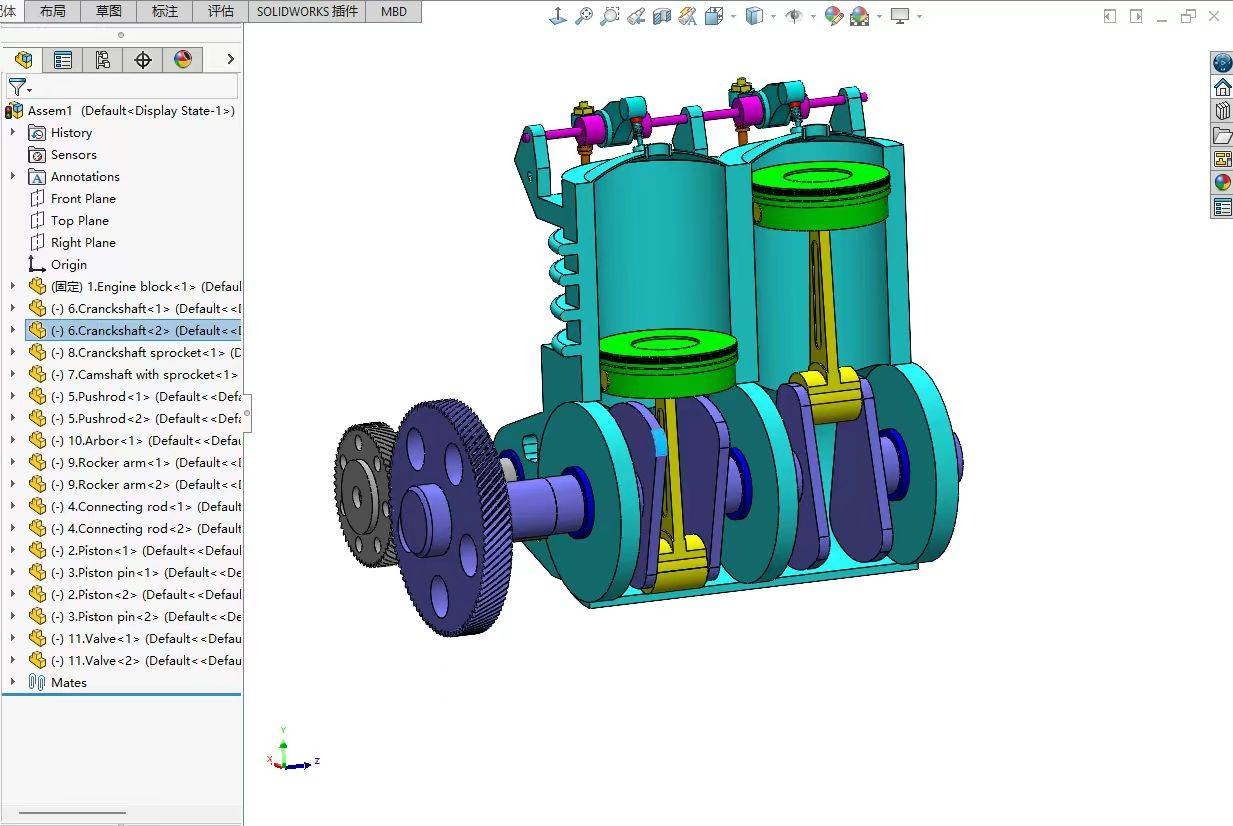This screenshot has width=1233, height=826.
Task: Open the PropertyManager panel tab
Action: [63, 60]
